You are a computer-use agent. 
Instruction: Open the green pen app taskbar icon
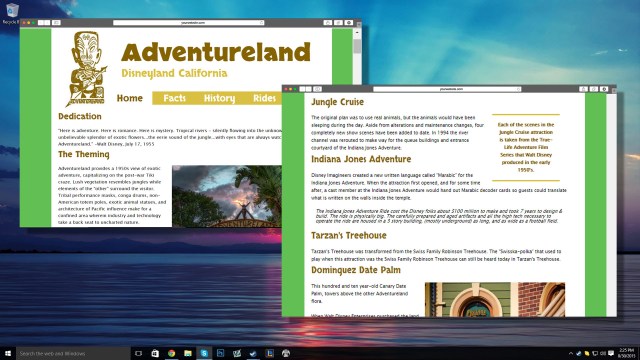(237, 353)
